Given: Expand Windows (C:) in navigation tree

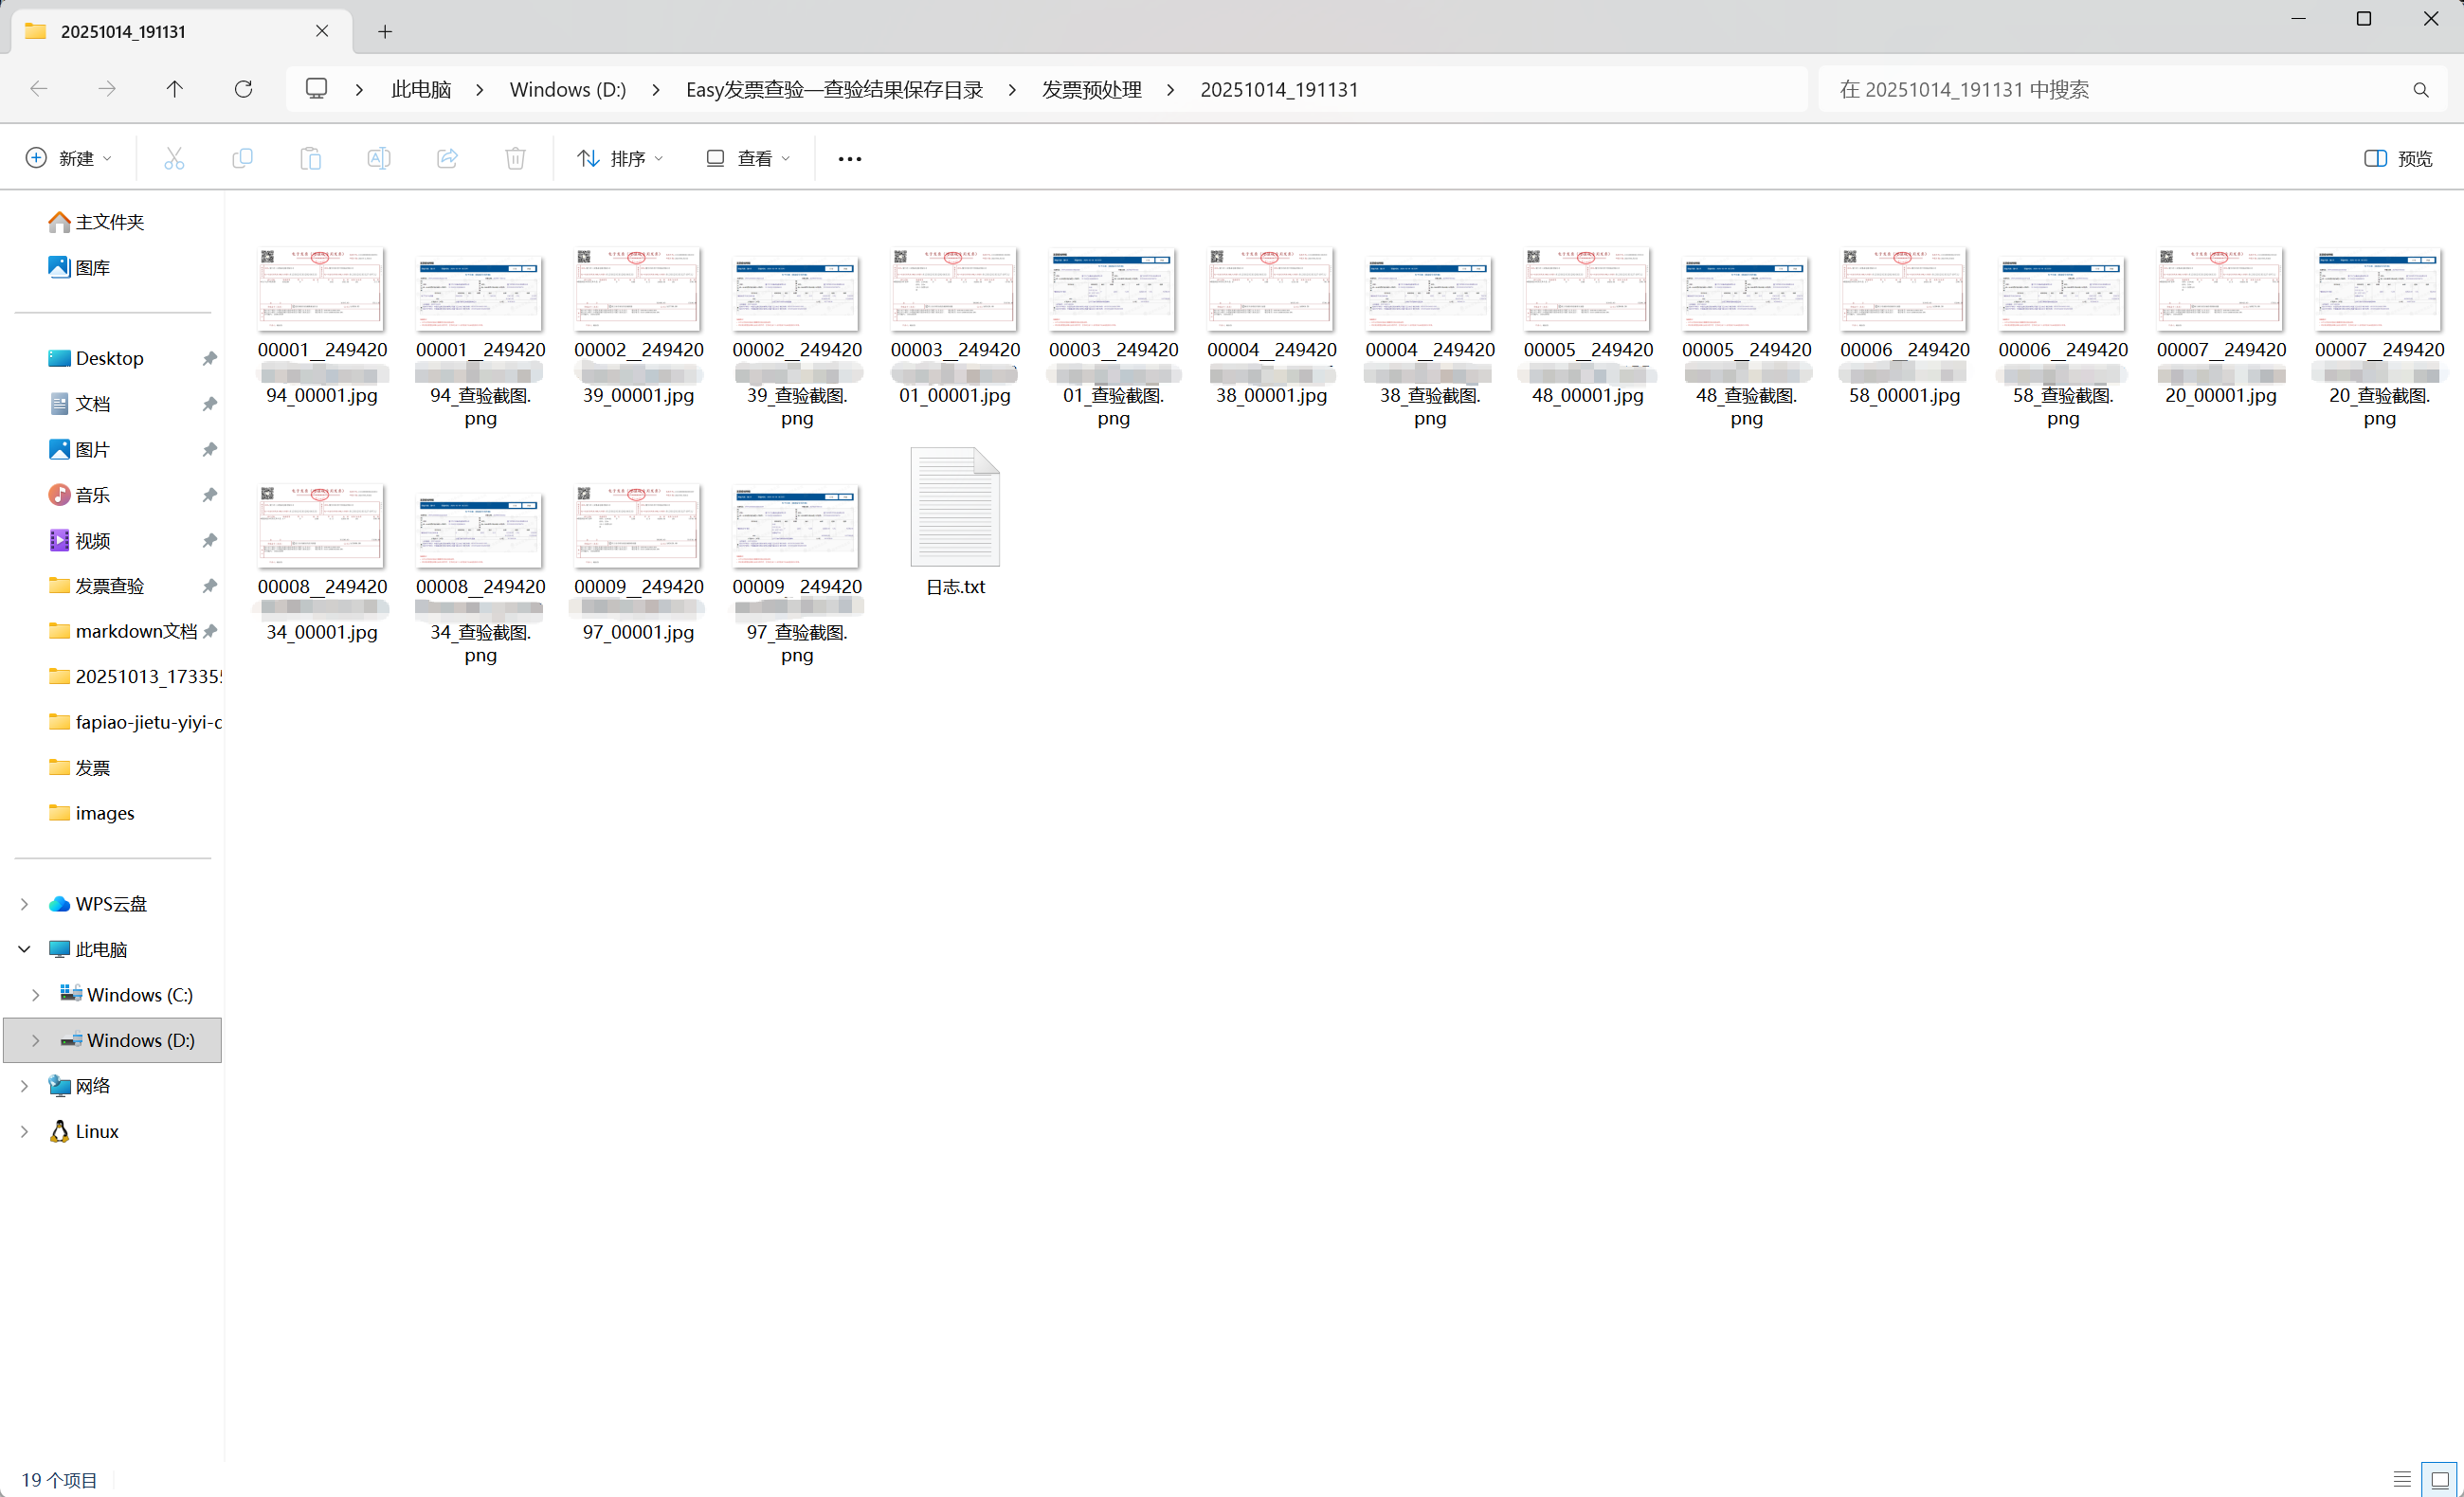Looking at the screenshot, I should (x=36, y=994).
